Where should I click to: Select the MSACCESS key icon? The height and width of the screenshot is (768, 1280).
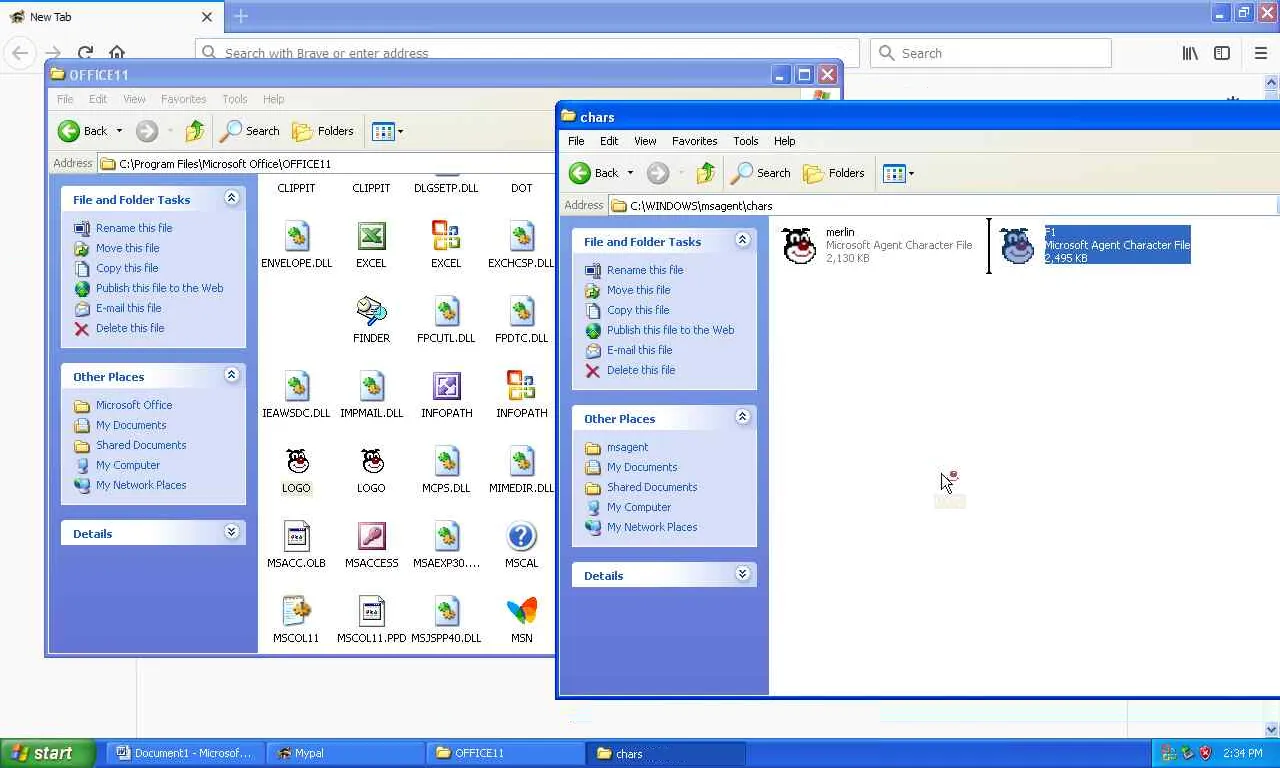point(371,545)
